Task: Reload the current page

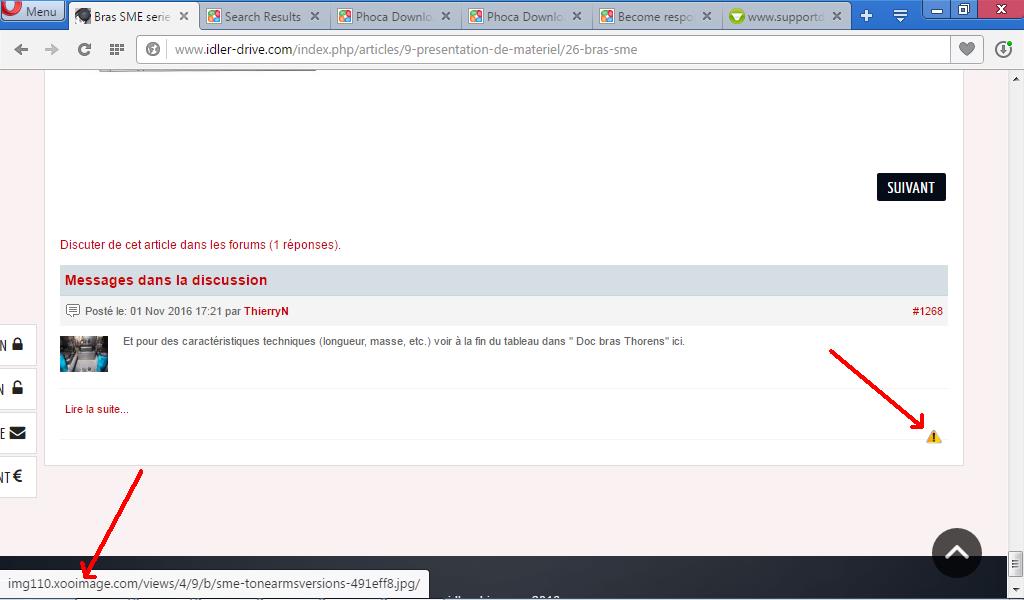Action: pyautogui.click(x=85, y=49)
